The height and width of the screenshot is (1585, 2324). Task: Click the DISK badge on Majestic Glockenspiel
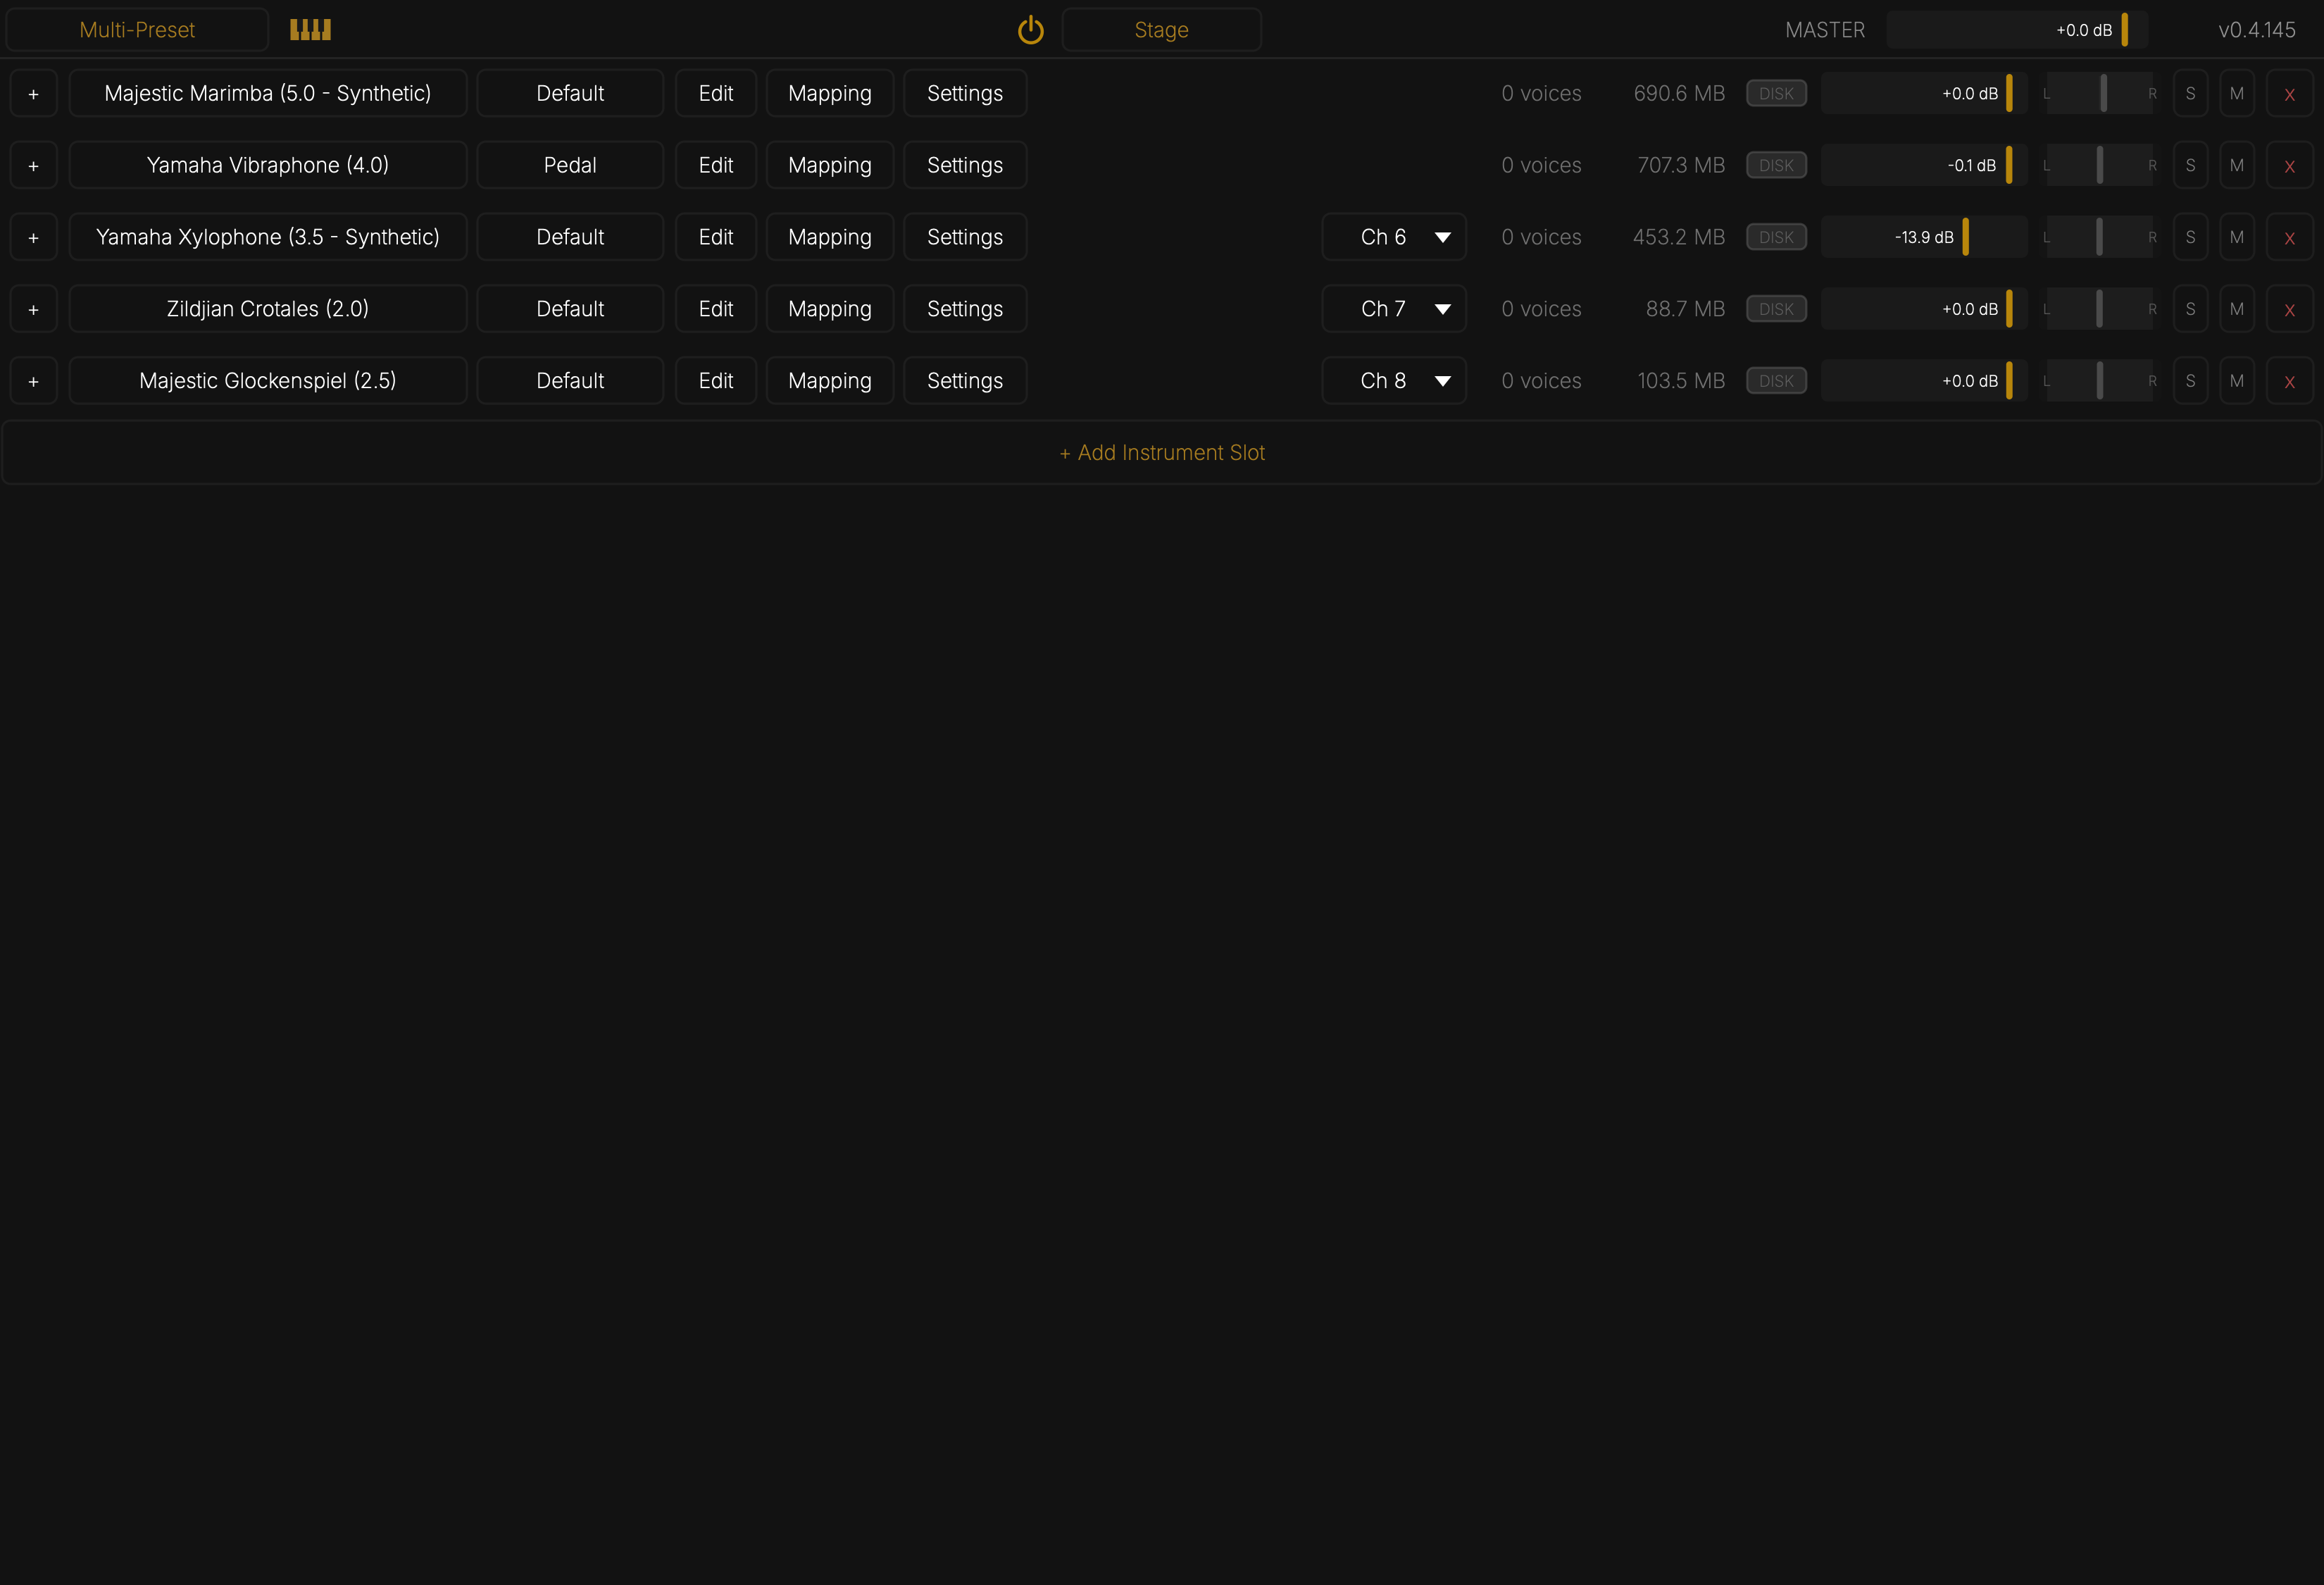1776,381
